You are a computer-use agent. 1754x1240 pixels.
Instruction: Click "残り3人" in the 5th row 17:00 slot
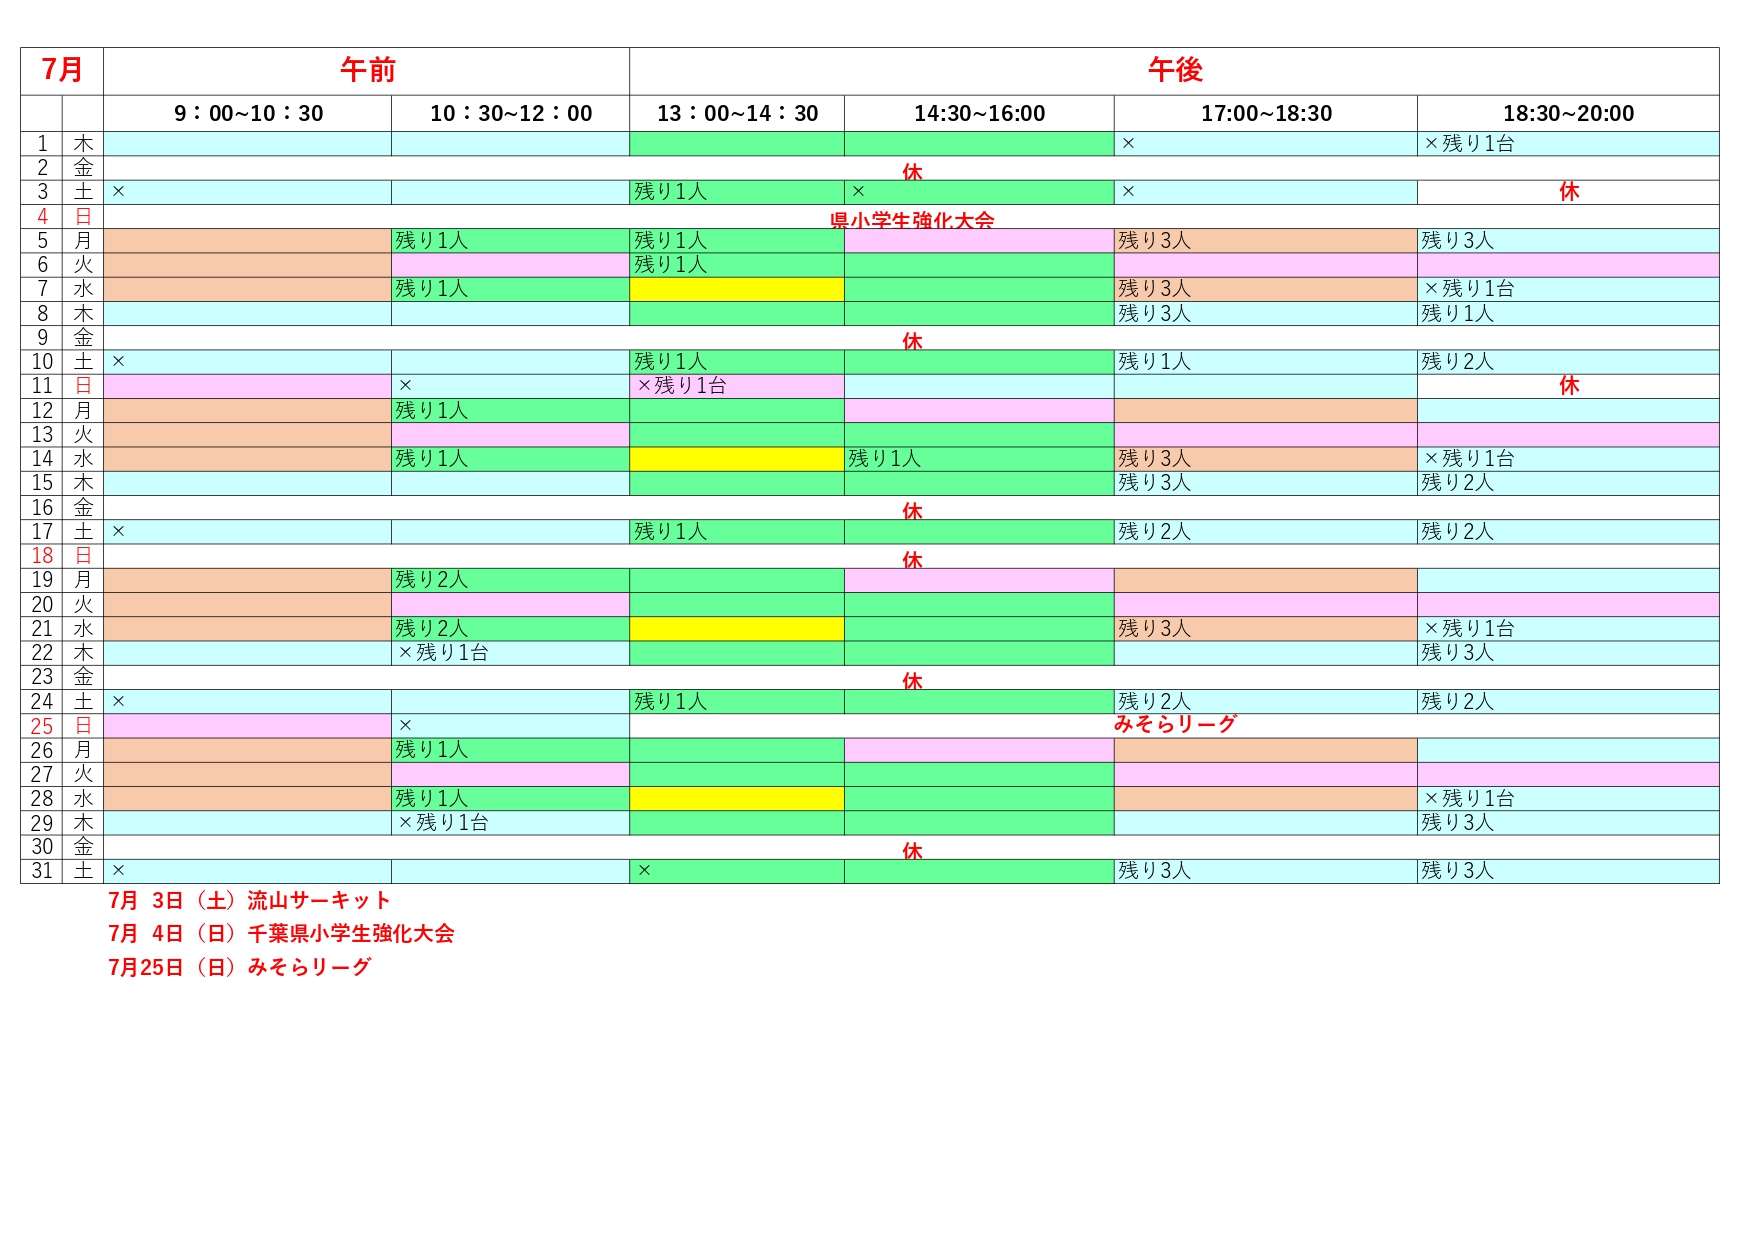click(1154, 241)
